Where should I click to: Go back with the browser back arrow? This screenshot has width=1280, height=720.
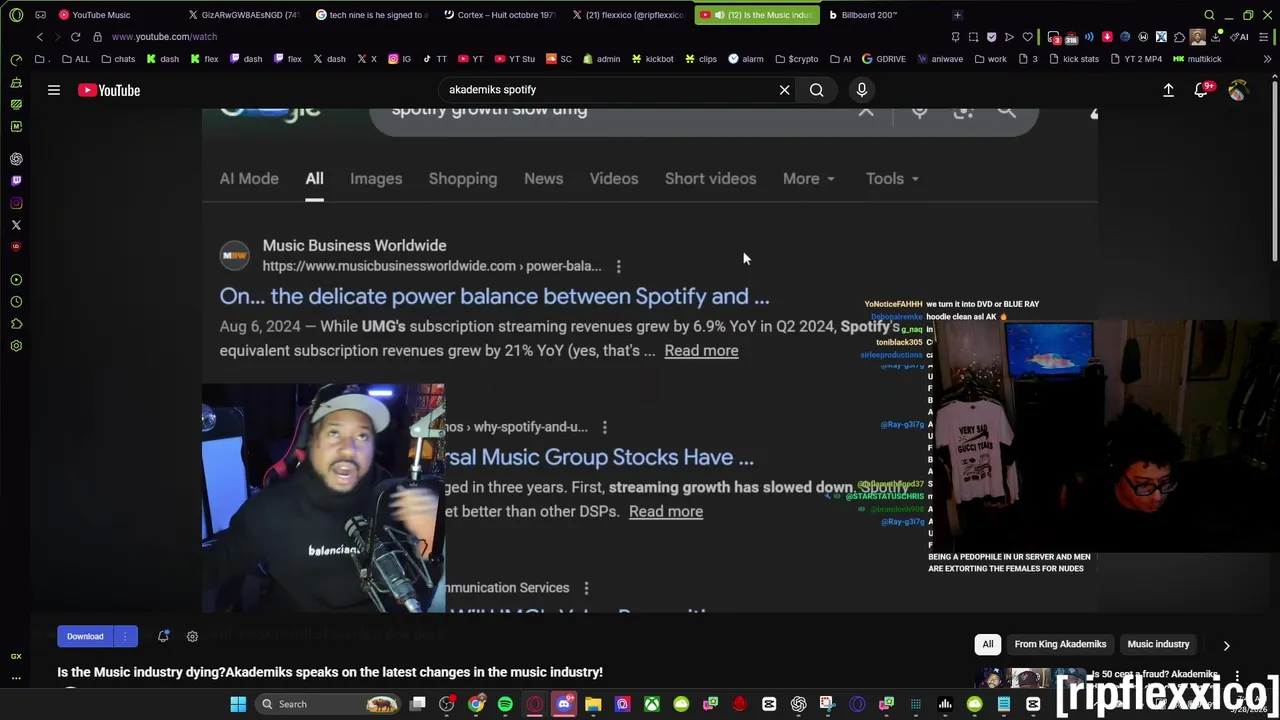pos(40,37)
